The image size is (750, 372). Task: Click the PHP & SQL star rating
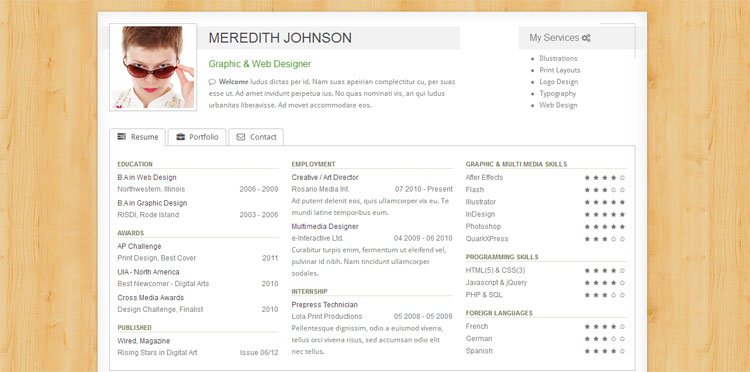(605, 295)
